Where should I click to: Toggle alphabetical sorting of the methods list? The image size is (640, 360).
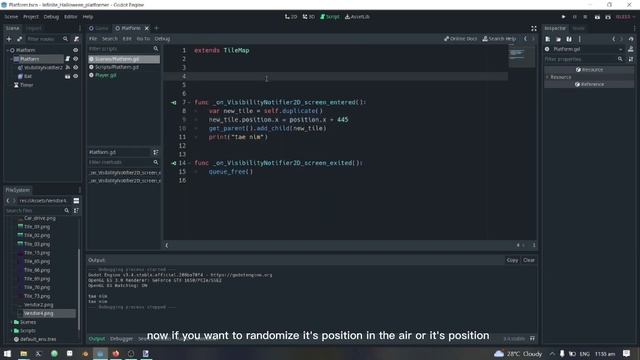(156, 152)
